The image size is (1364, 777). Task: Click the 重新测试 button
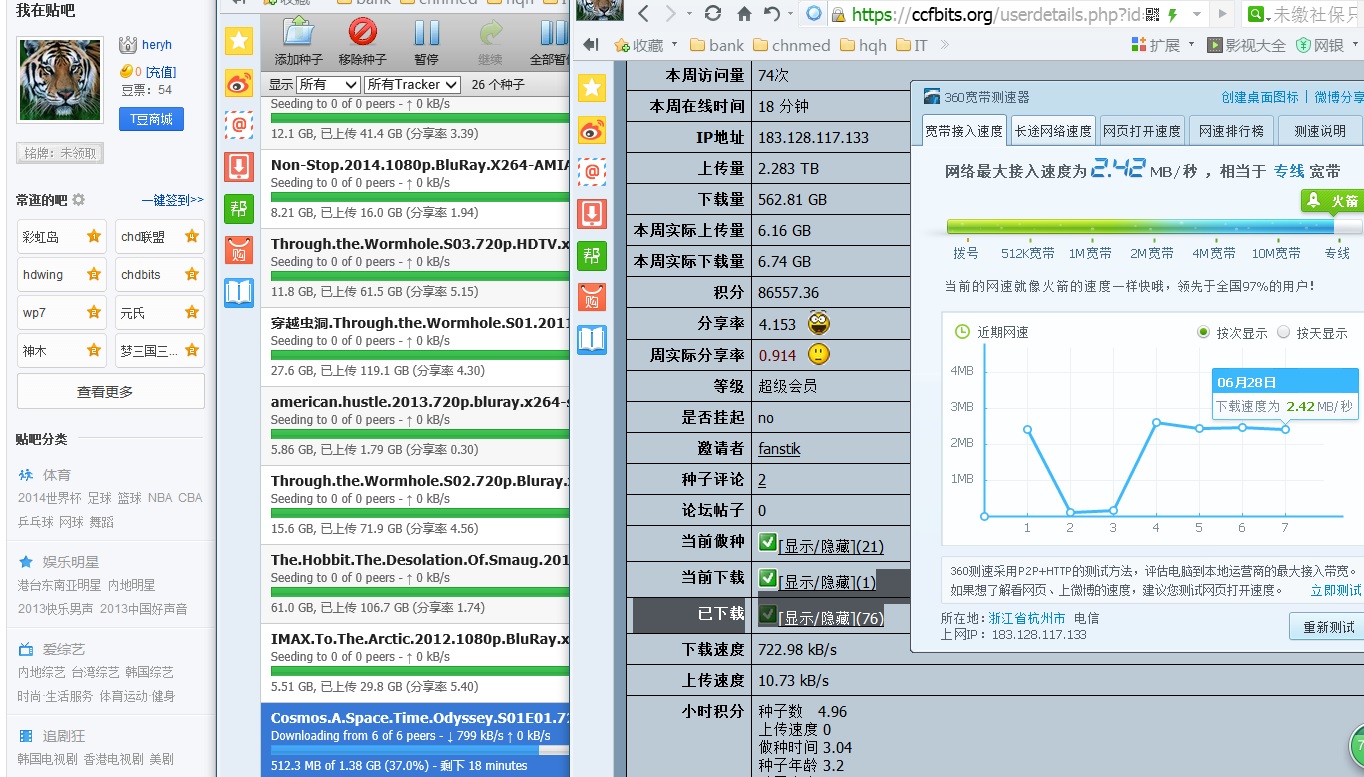click(1328, 627)
